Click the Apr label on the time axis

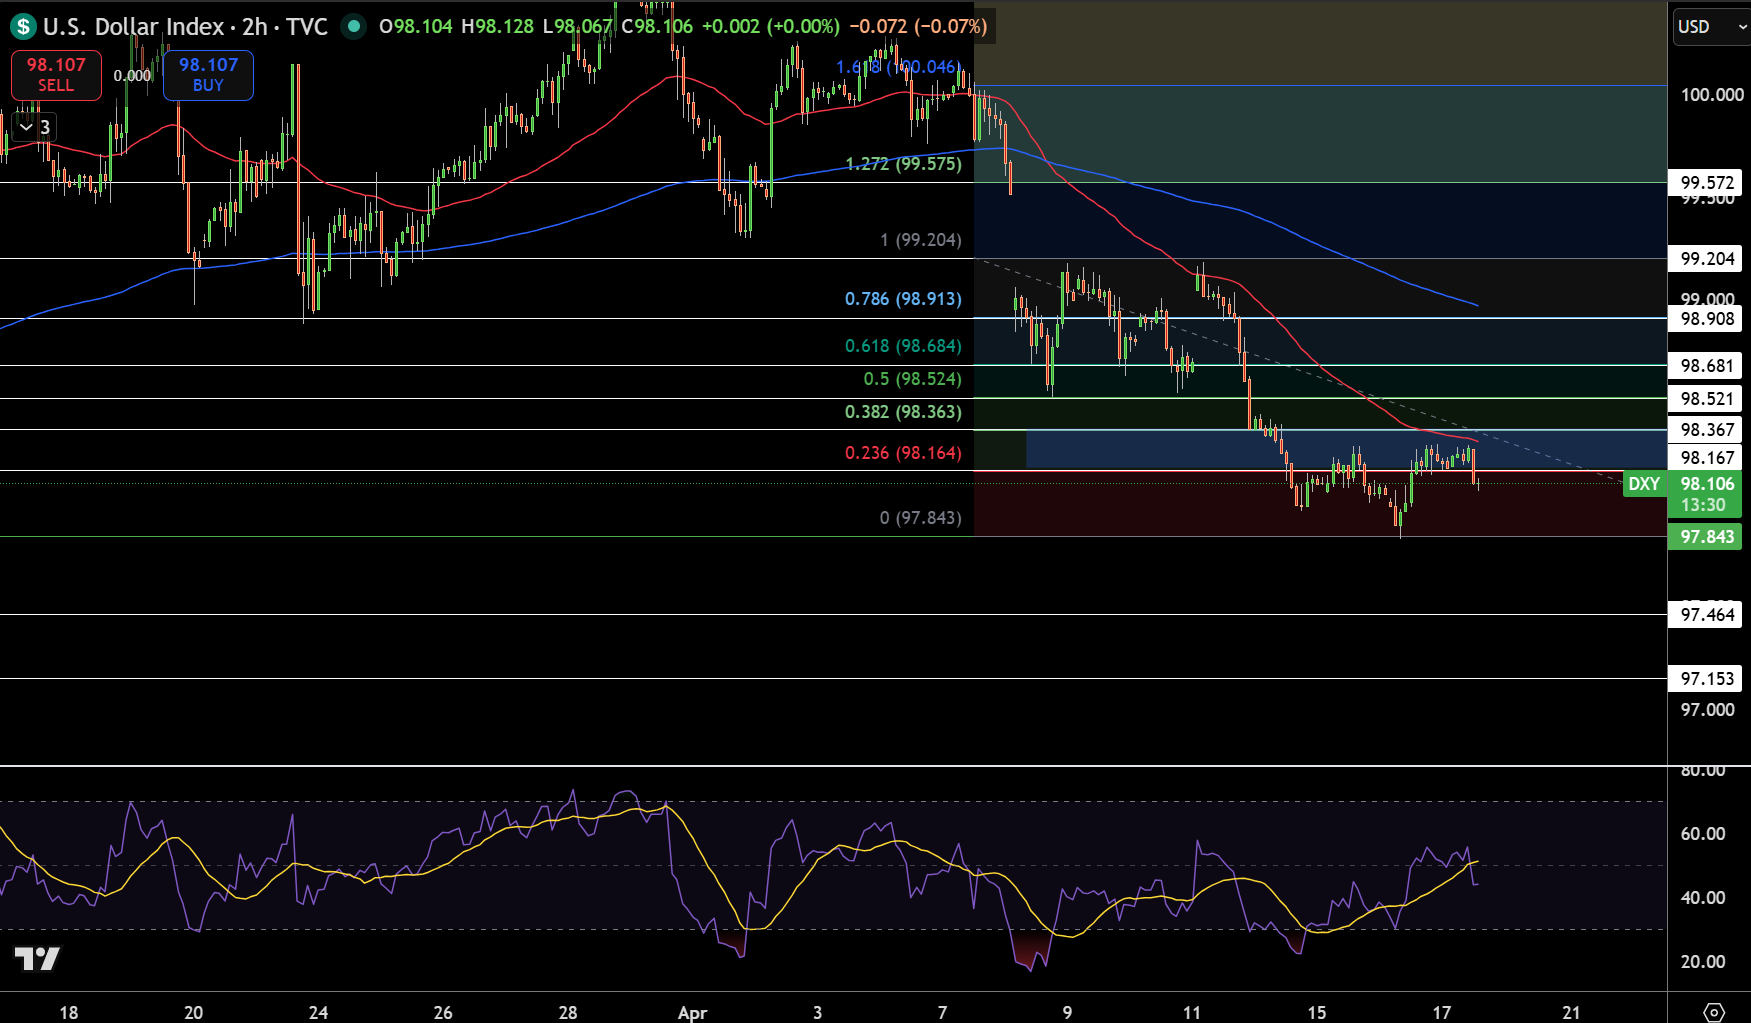(692, 1013)
